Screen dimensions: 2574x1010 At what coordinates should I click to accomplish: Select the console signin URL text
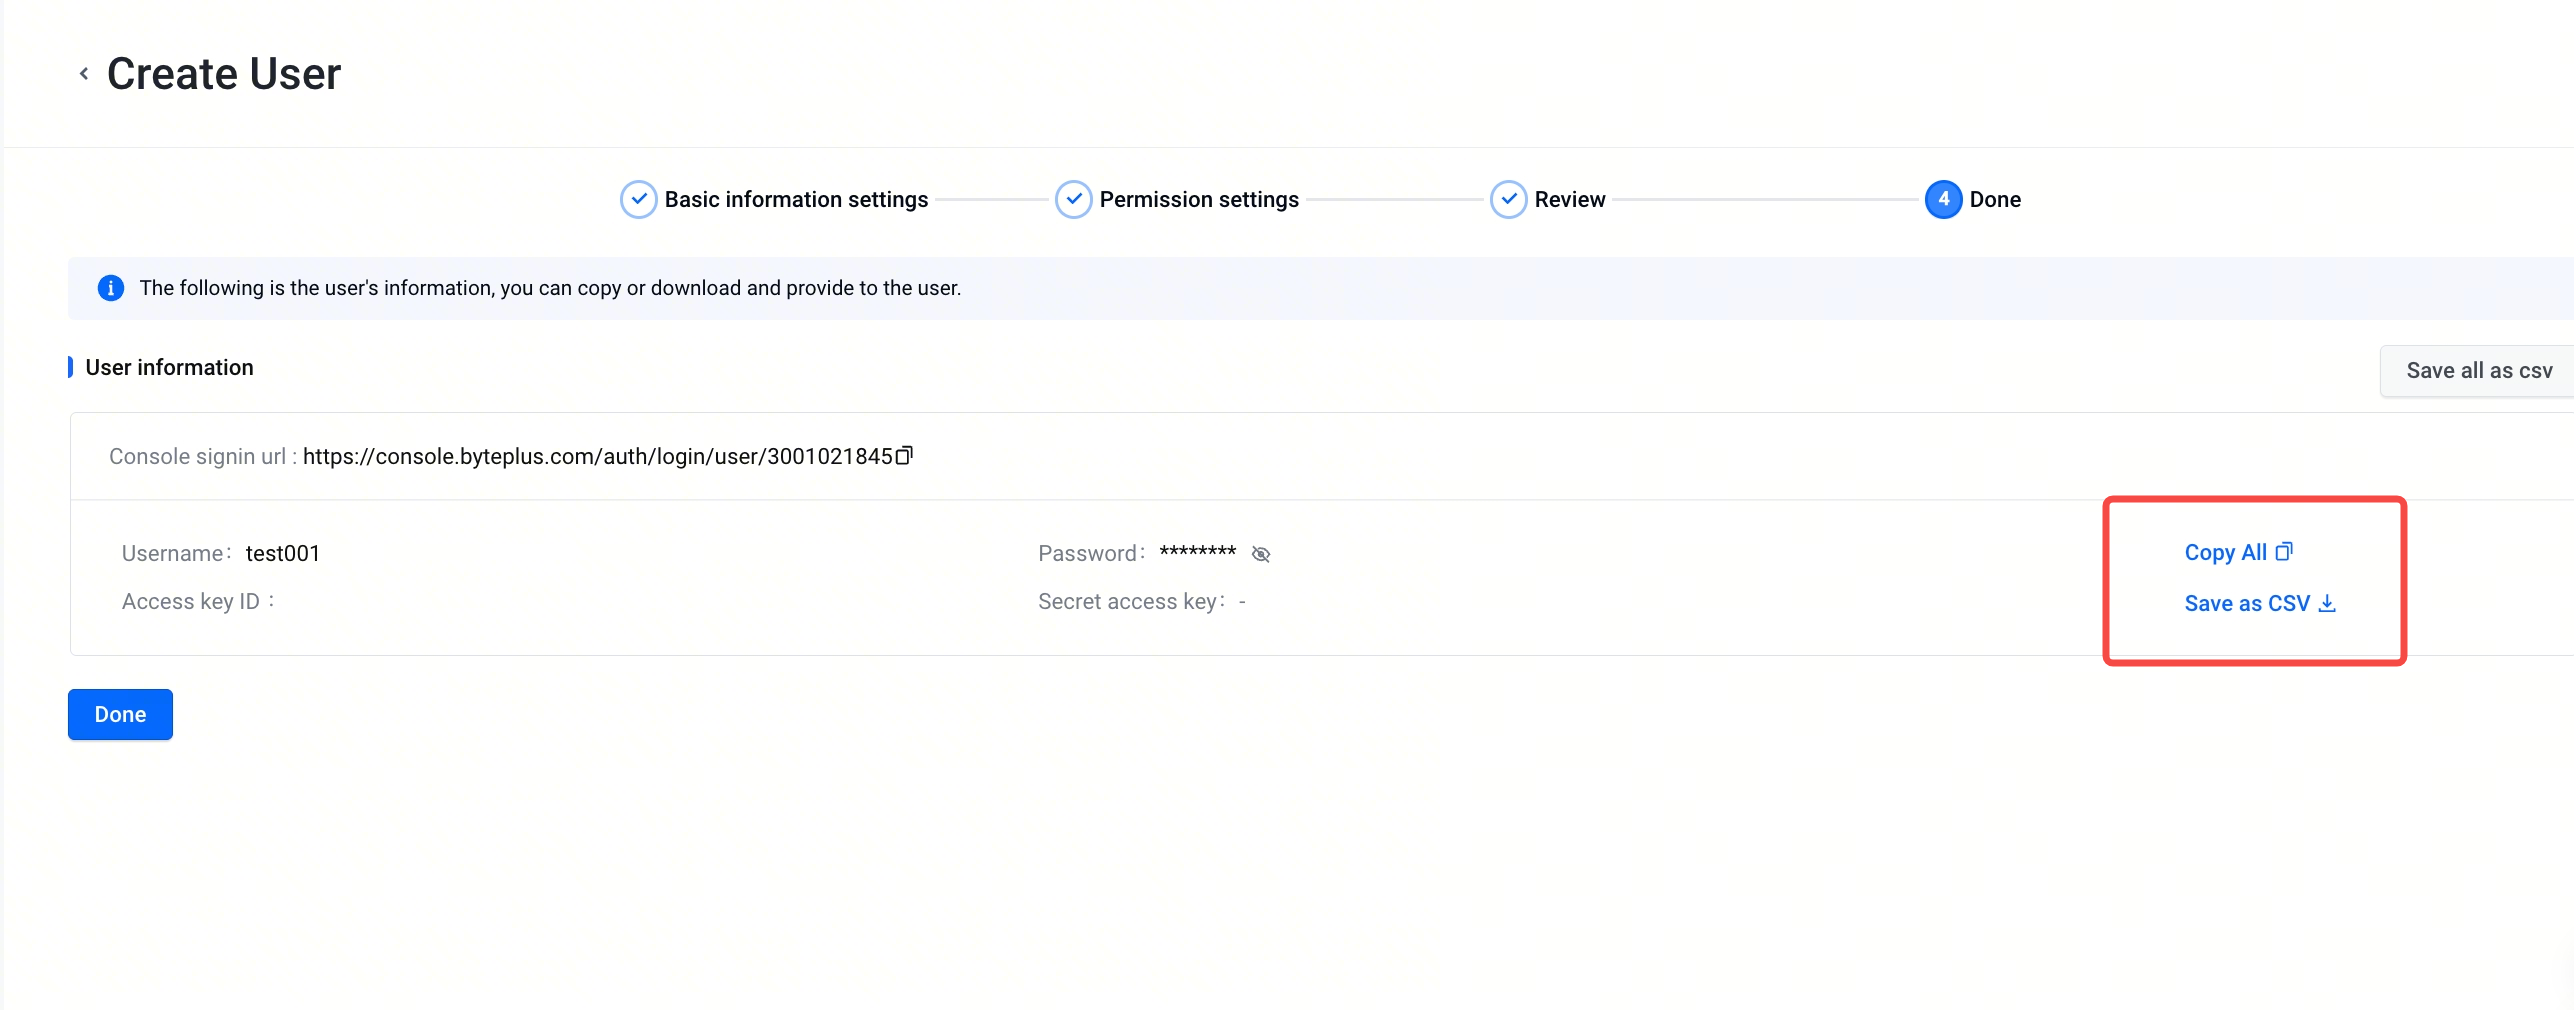click(597, 456)
